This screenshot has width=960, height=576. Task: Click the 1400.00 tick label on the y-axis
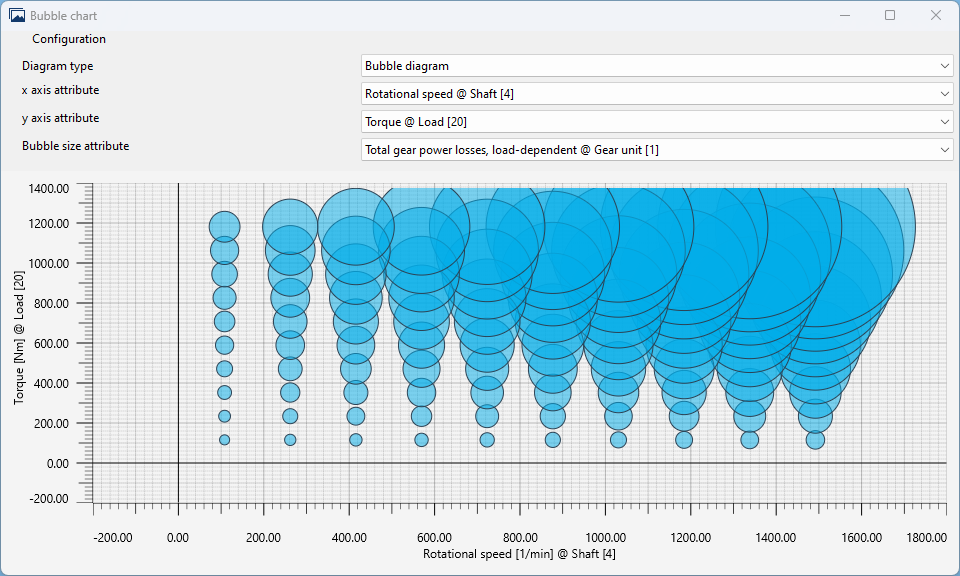click(49, 188)
